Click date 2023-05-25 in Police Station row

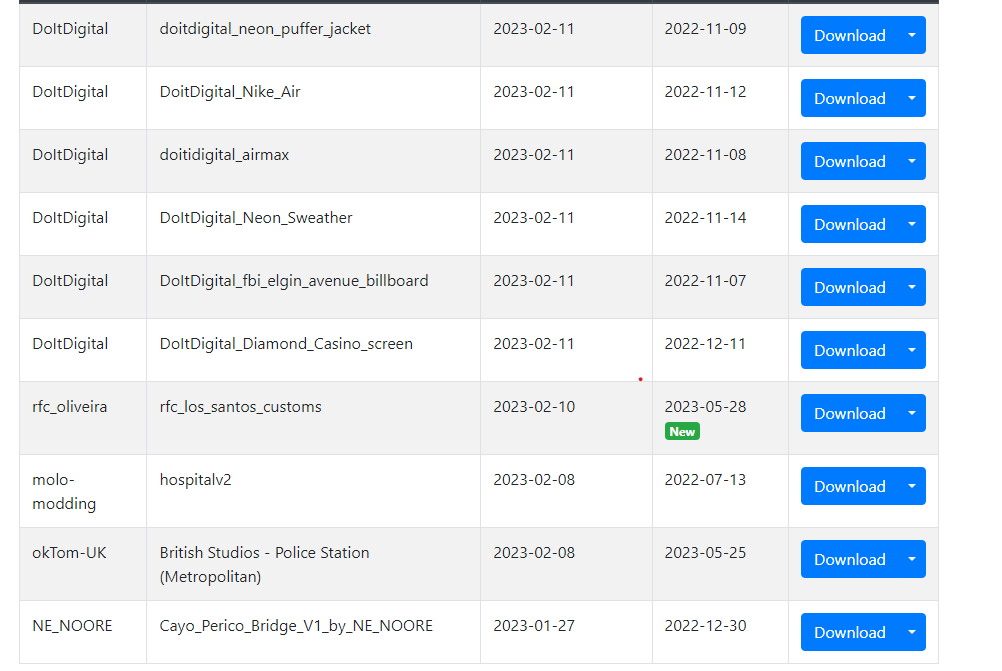[x=705, y=552]
